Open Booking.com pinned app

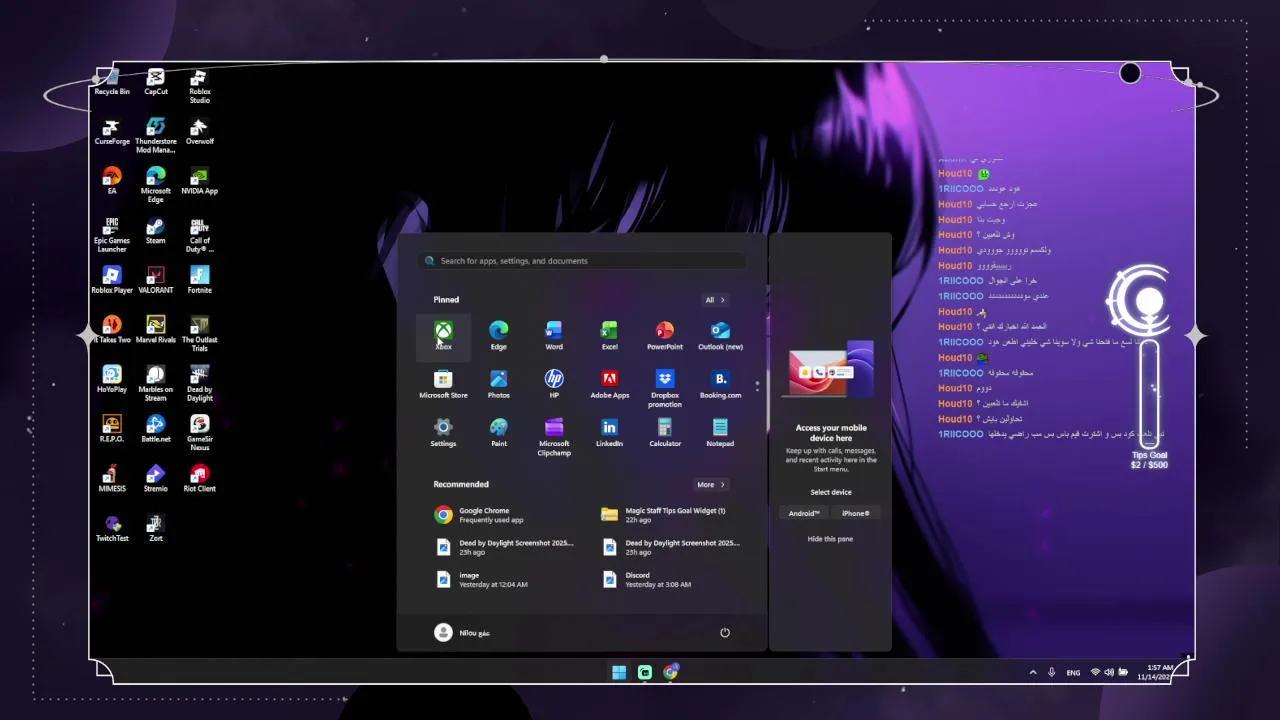pos(720,384)
